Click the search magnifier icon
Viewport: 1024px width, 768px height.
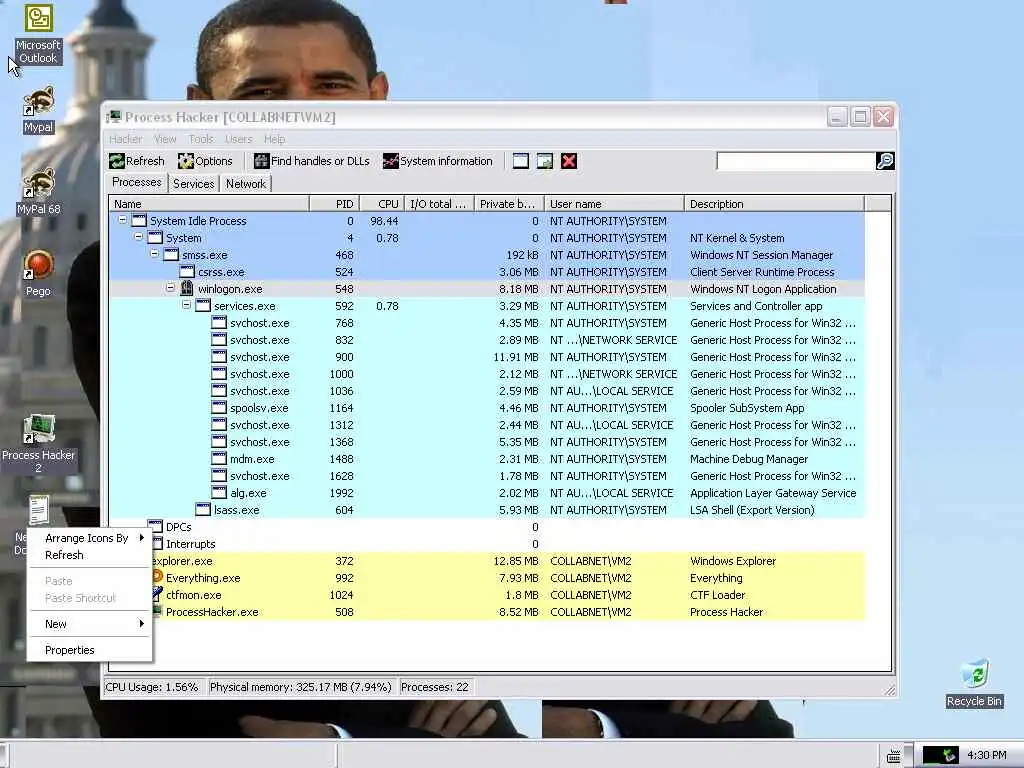[885, 161]
